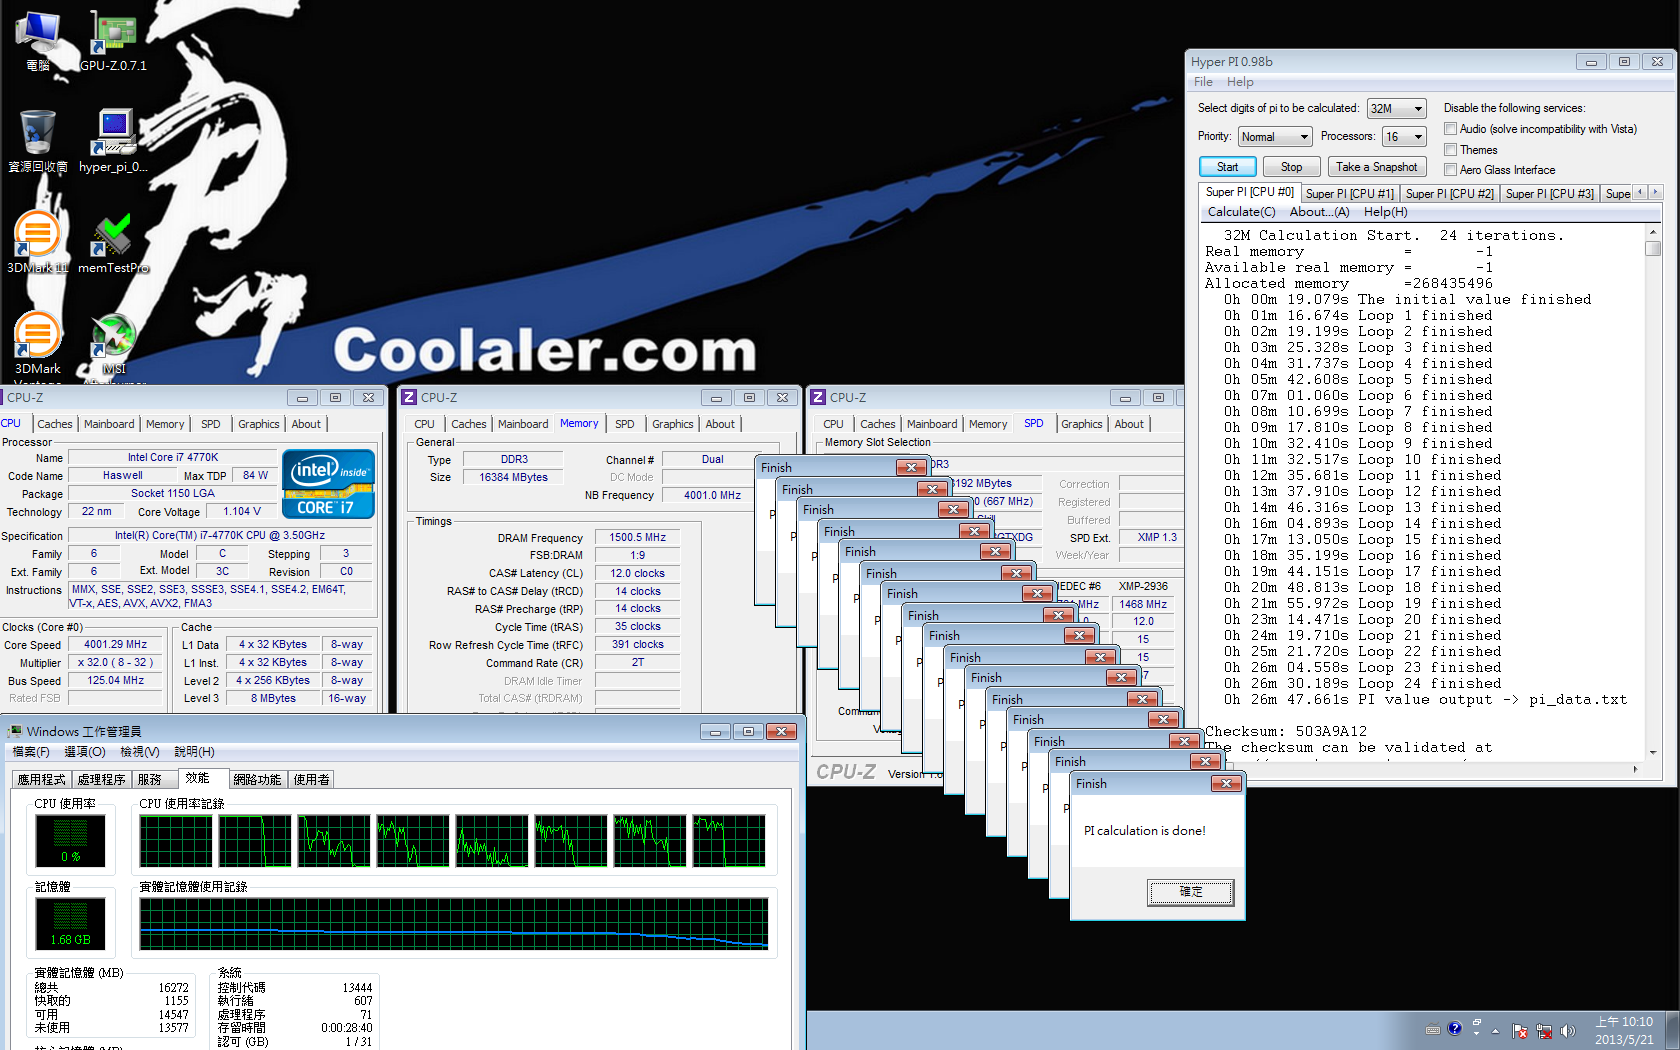Open the Calculate(C) menu in Super PI
1680x1050 pixels.
click(x=1241, y=212)
